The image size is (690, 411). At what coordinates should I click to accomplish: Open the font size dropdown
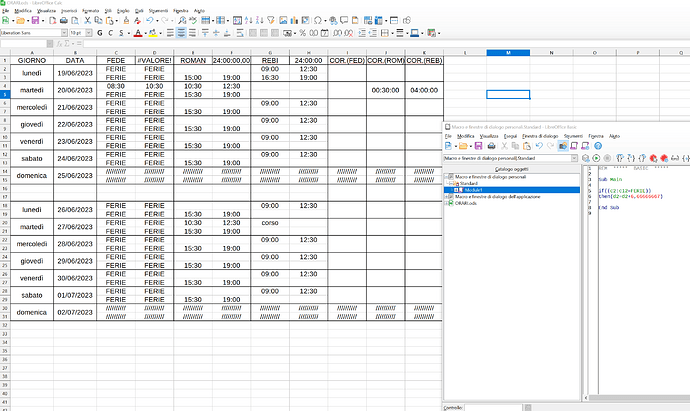[x=89, y=33]
